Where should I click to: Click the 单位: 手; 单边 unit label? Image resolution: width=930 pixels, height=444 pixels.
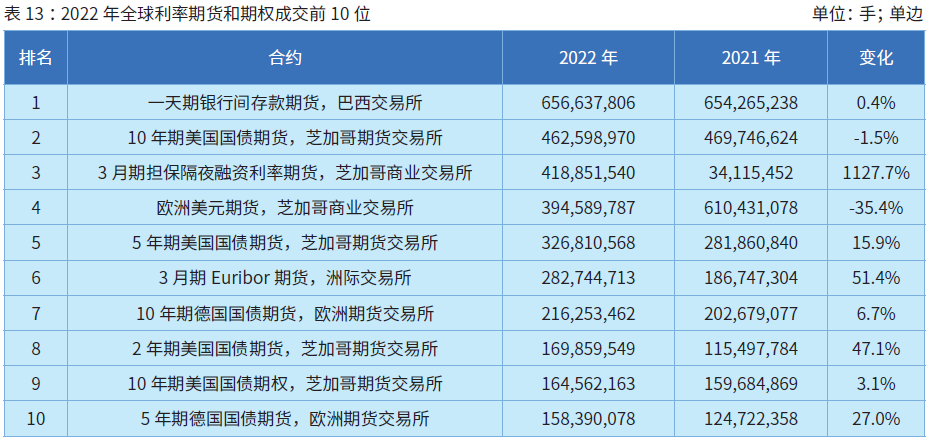pyautogui.click(x=868, y=14)
